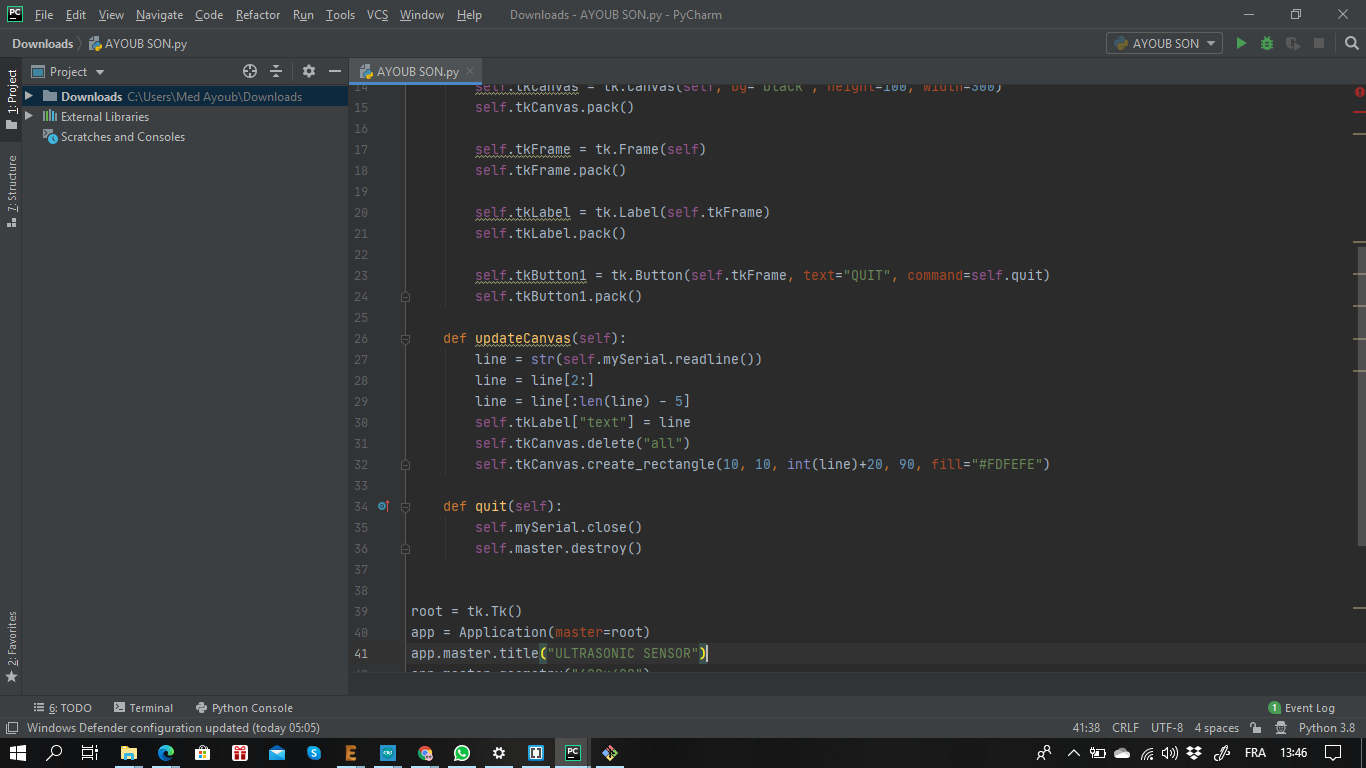Toggle the tool window quick access button
This screenshot has height=768, width=1366.
pyautogui.click(x=12, y=728)
